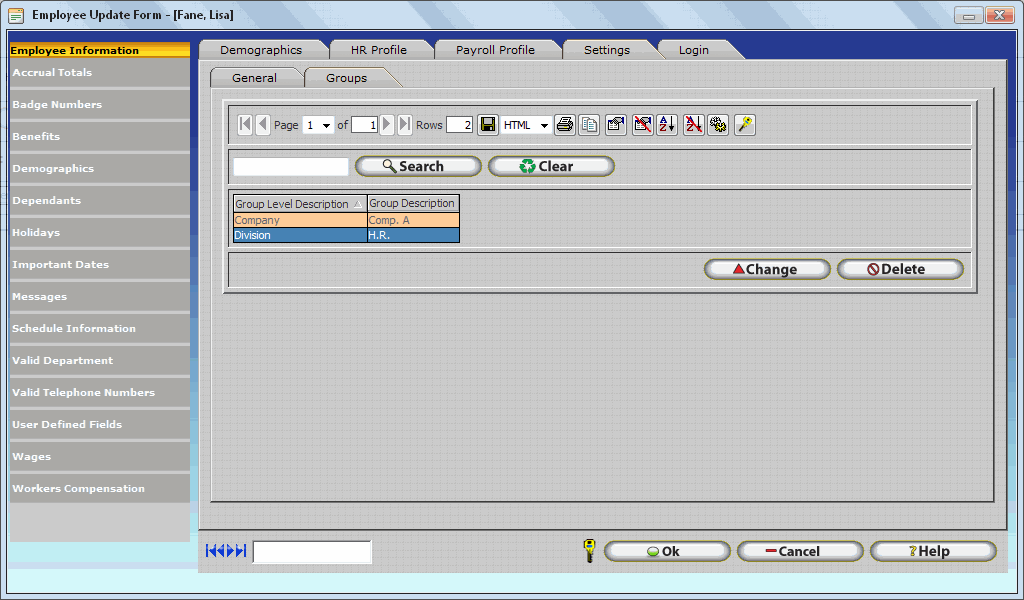Click the yellow key icon in the grid toolbar
The image size is (1024, 600).
[x=745, y=125]
